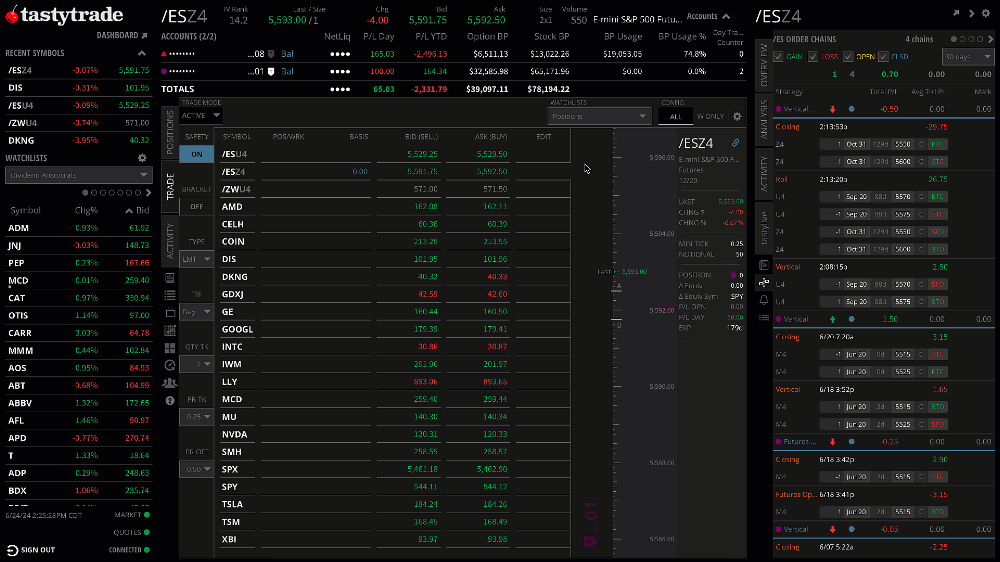This screenshot has width=1000, height=562.
Task: Toggle the CLSD checkbox
Action: pos(883,57)
